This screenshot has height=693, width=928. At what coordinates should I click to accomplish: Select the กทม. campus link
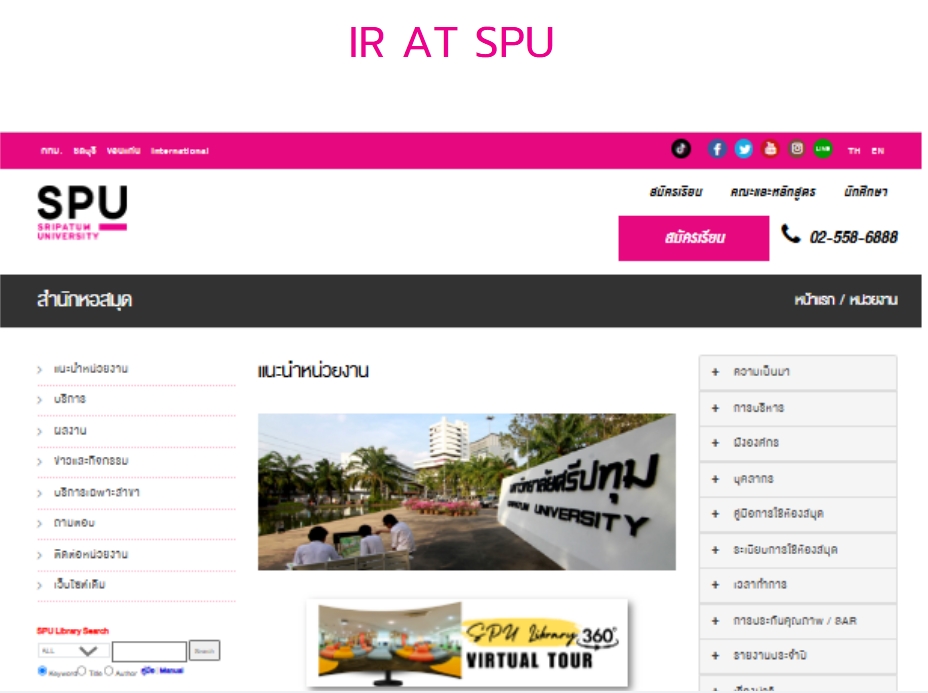(51, 150)
